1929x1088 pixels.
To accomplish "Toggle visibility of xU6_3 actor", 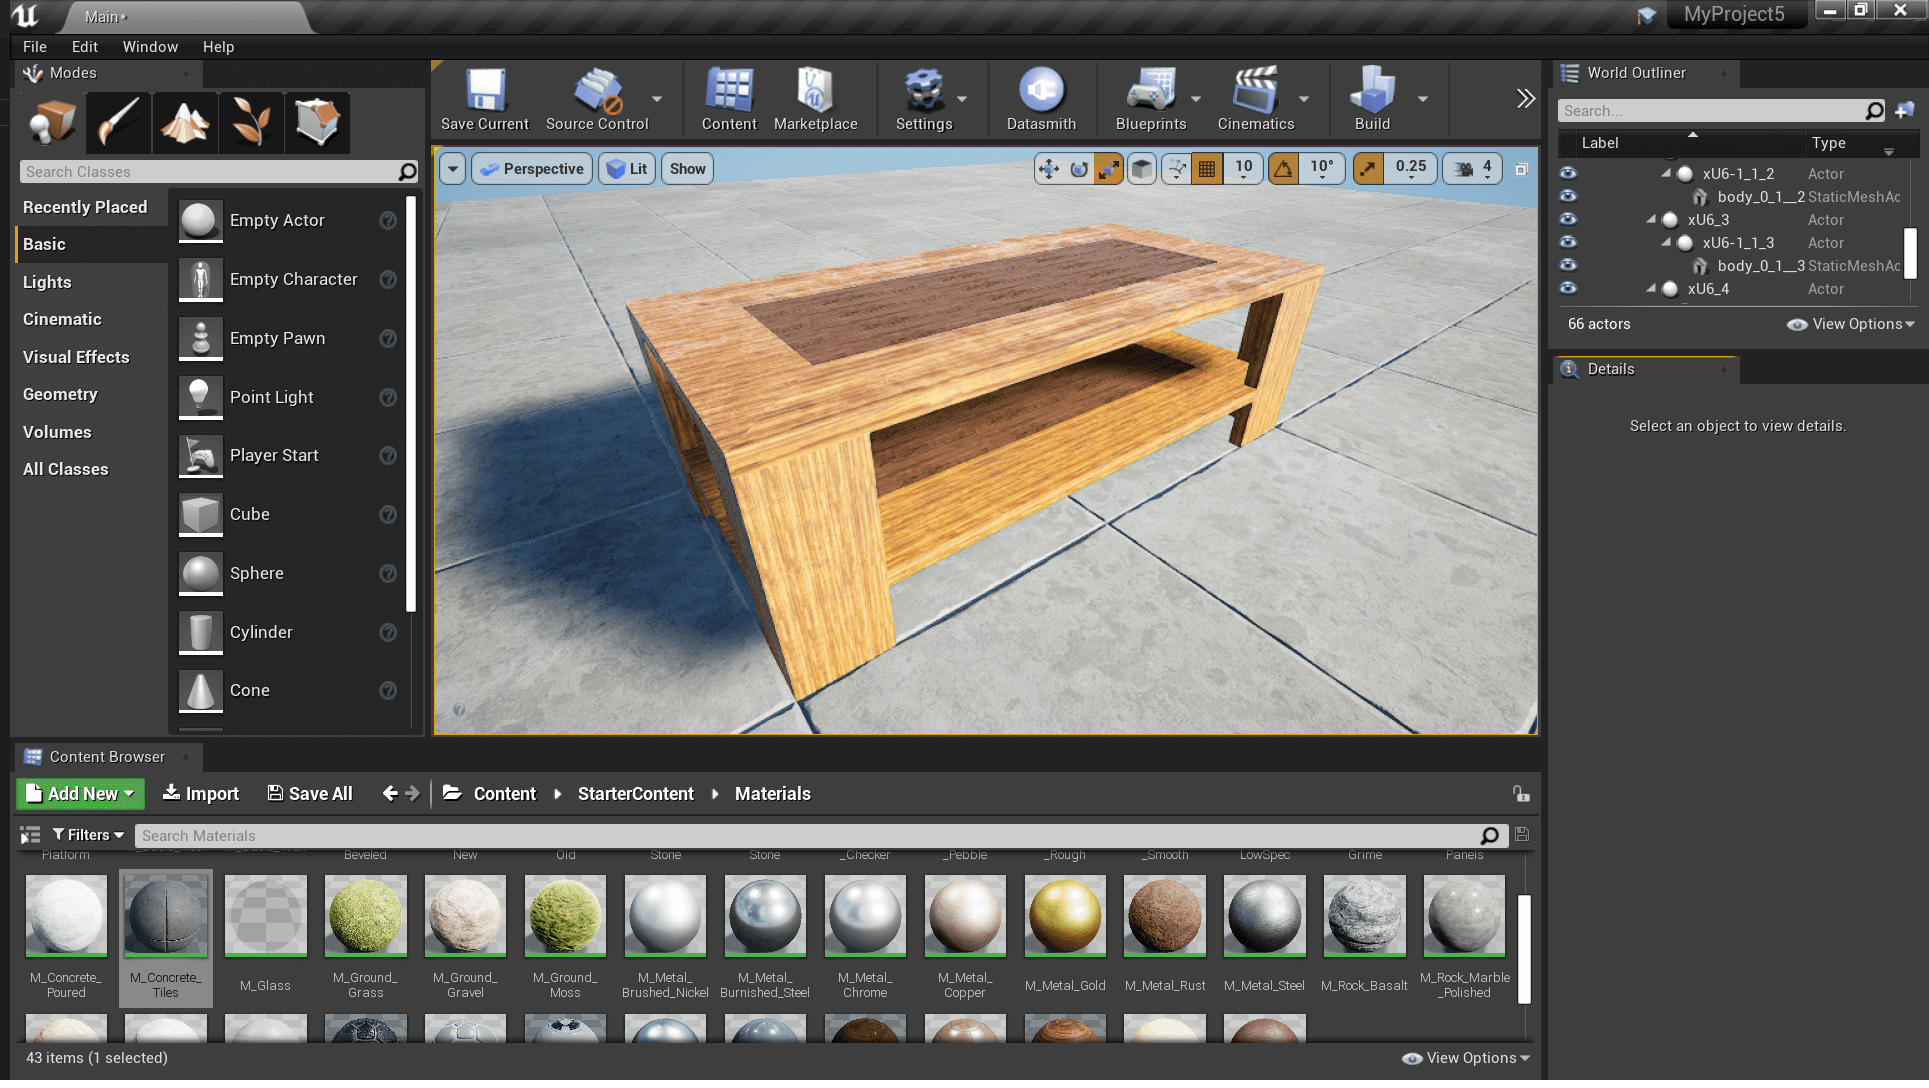I will pos(1567,219).
